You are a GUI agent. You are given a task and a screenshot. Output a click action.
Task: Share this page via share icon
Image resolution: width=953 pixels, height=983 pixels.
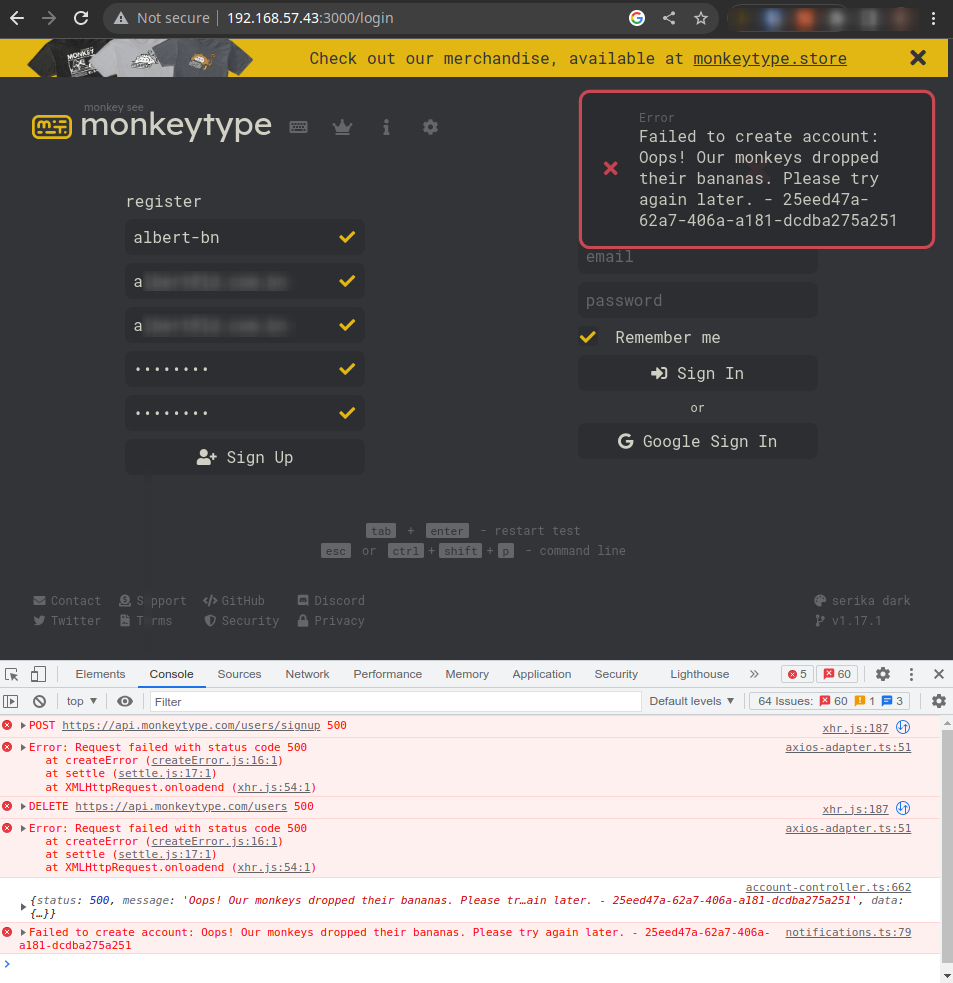point(669,18)
